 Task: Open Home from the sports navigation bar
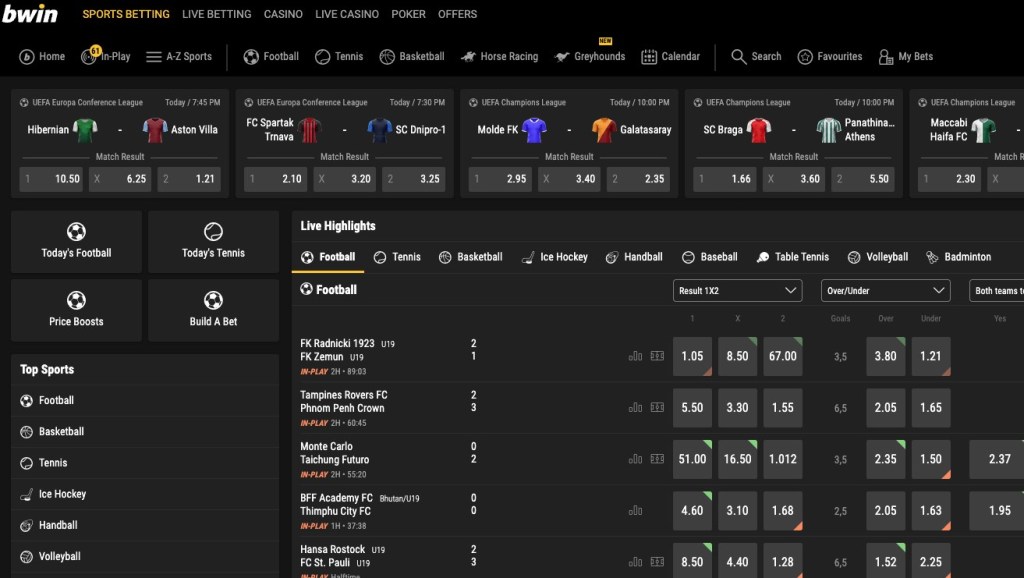pyautogui.click(x=42, y=57)
